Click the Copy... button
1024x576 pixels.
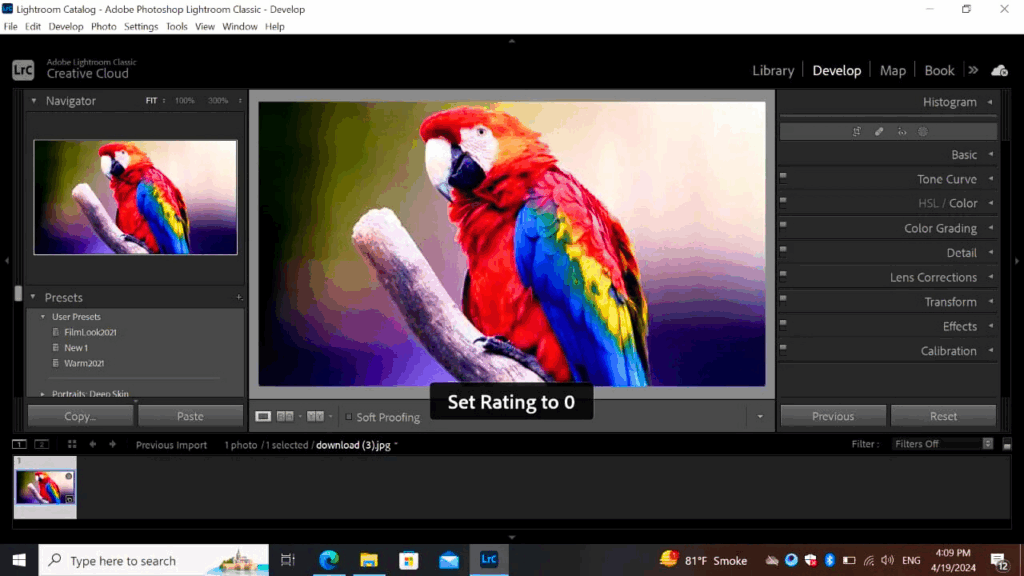pyautogui.click(x=80, y=416)
